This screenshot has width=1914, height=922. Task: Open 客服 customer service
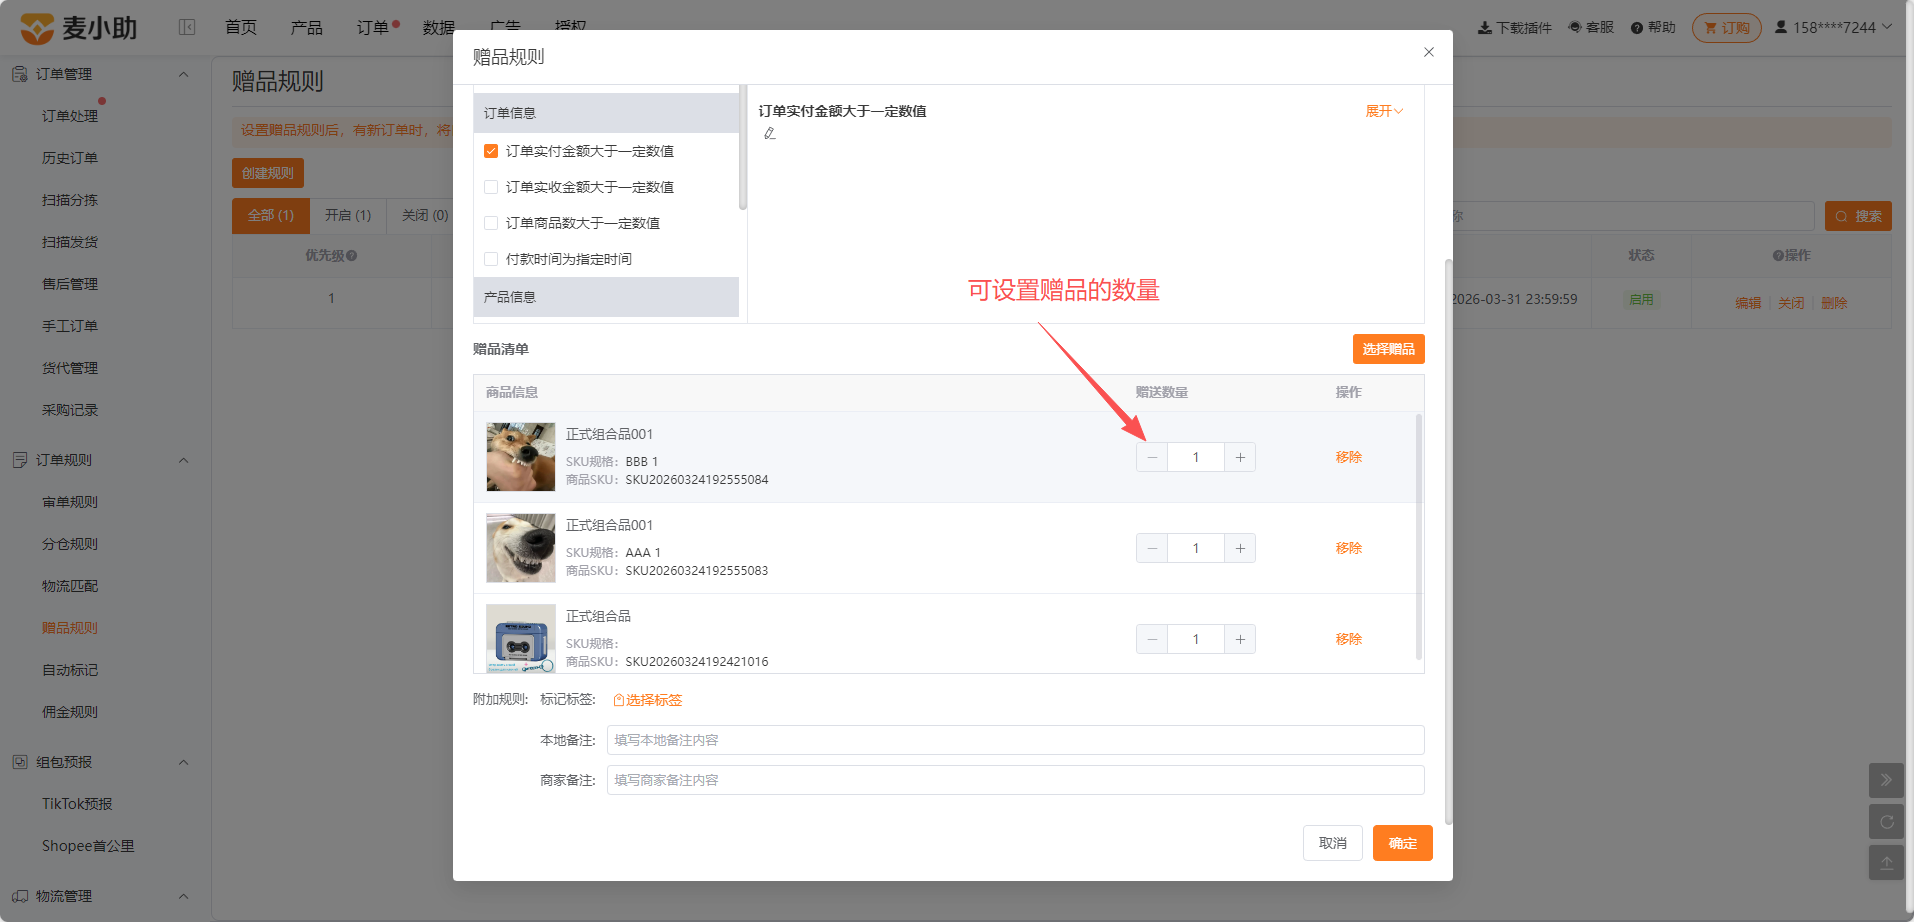point(1591,27)
